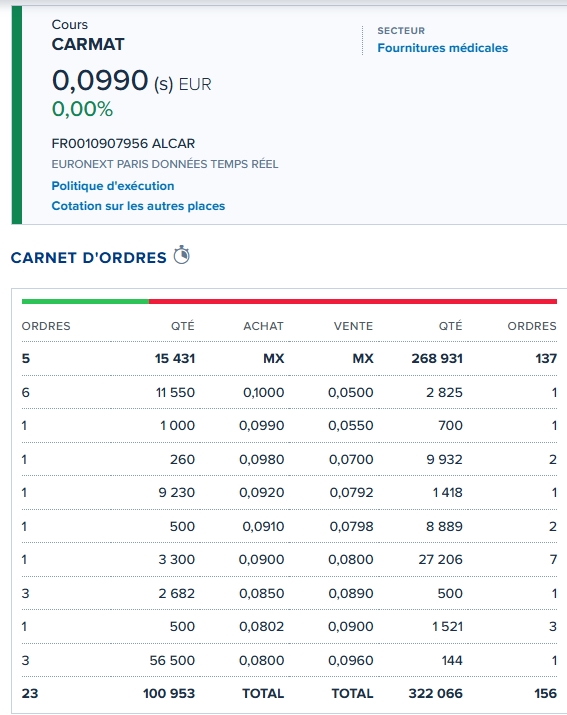The height and width of the screenshot is (715, 567).
Task: Select buy quantity 9 230
Action: pos(177,492)
